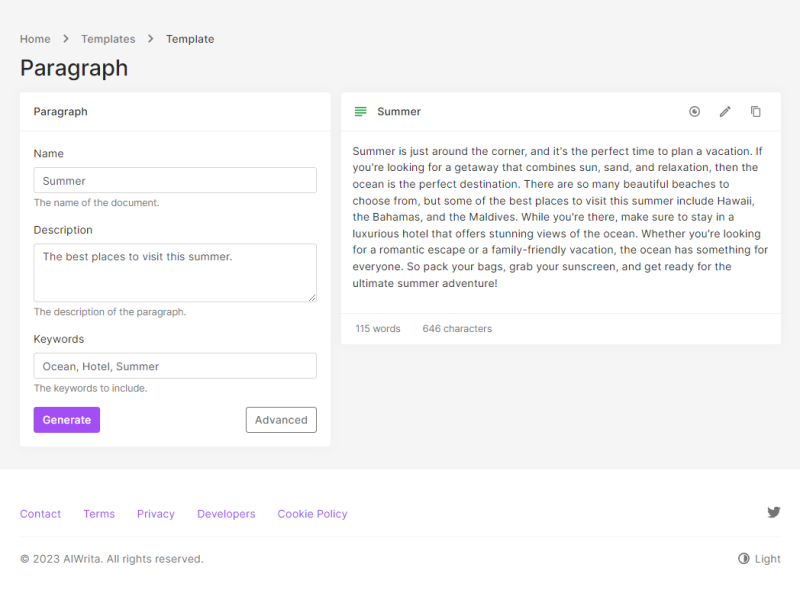Click the Generate button
The image size is (800, 600).
point(67,420)
